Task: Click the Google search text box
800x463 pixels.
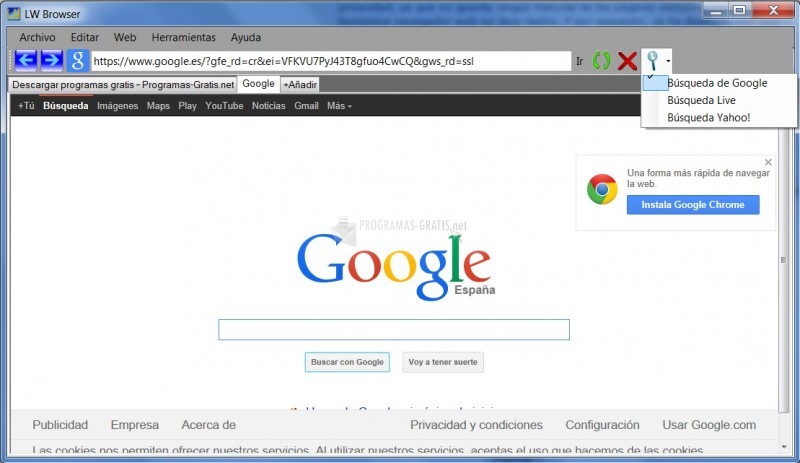Action: pos(394,330)
